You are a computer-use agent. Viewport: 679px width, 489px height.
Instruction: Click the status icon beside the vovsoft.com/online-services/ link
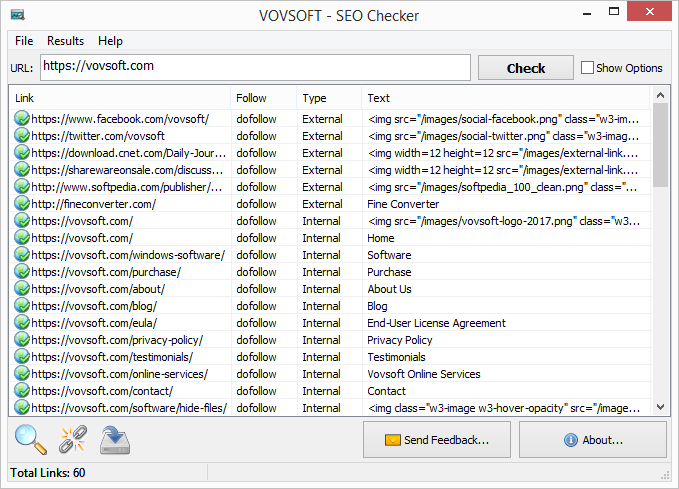pos(22,373)
